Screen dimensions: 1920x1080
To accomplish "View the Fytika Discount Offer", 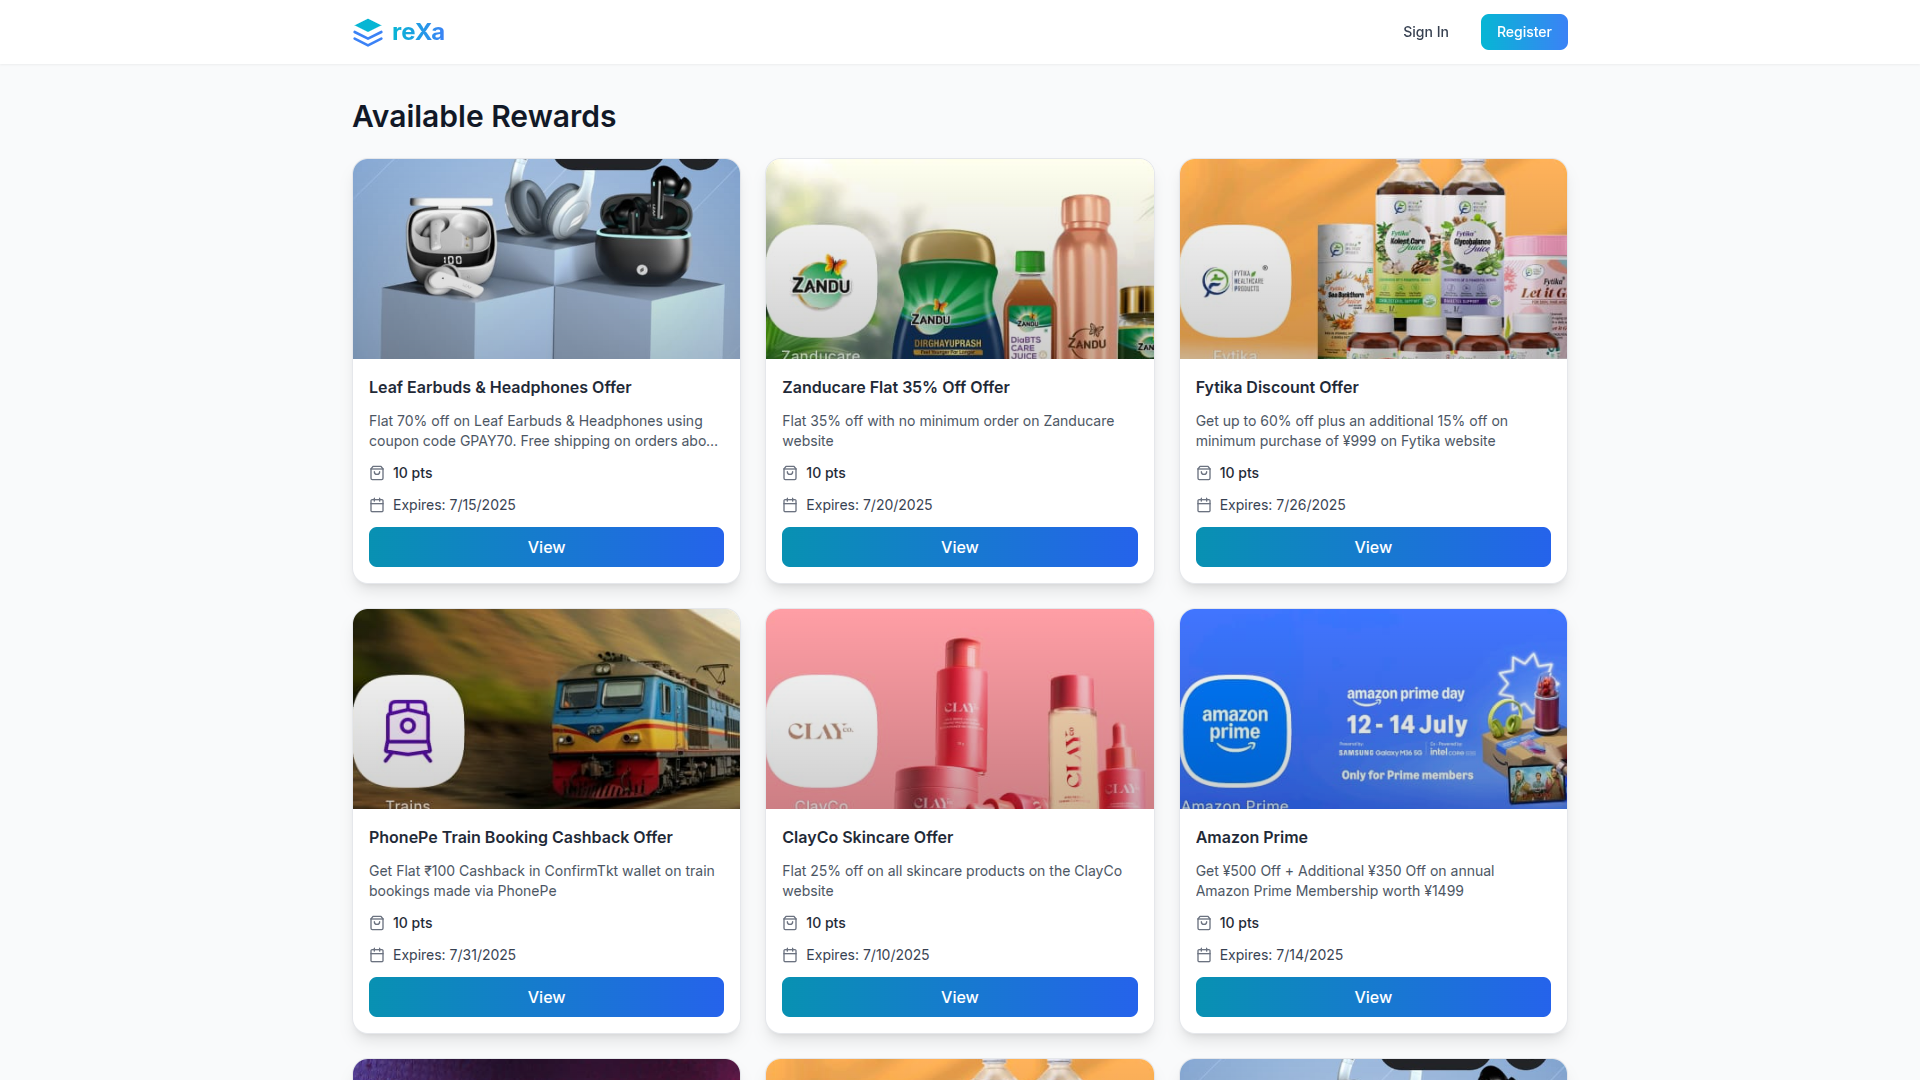I will 1373,547.
